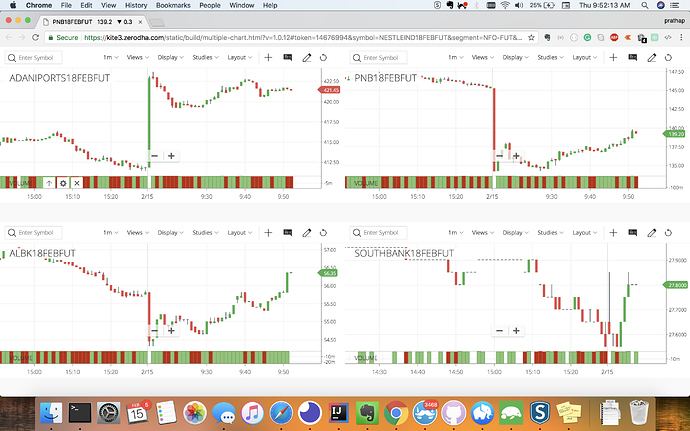Screen dimensions: 690x431
Task: Expand Views dropdown in ADANIPORTS18FEBFUT panel
Action: 138,58
